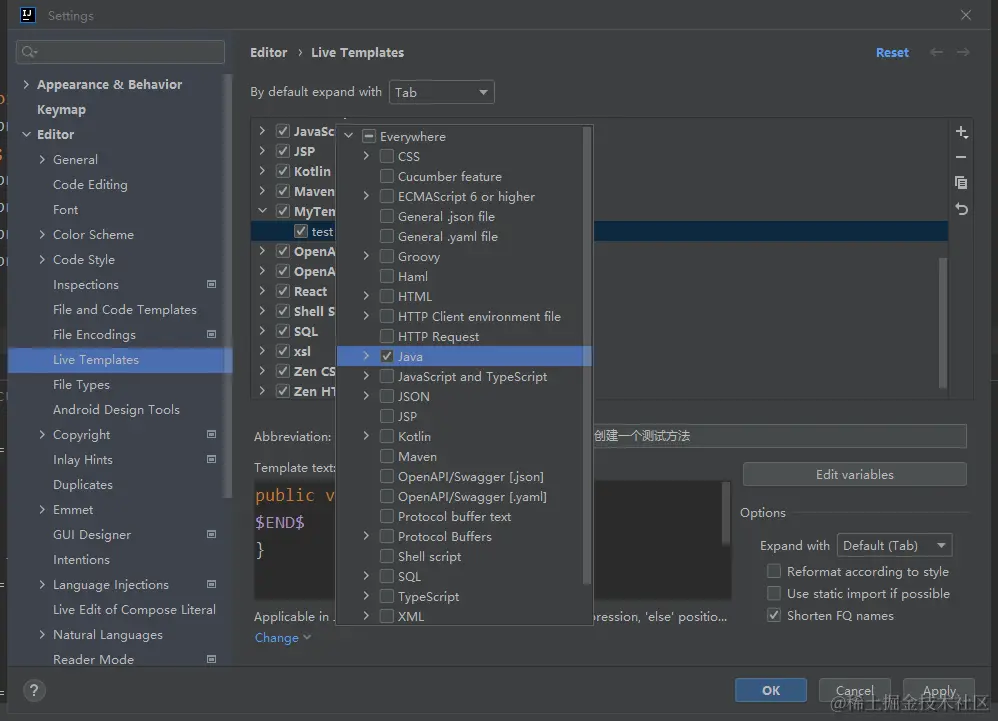Toggle the Everywhere context checkbox

(369, 136)
